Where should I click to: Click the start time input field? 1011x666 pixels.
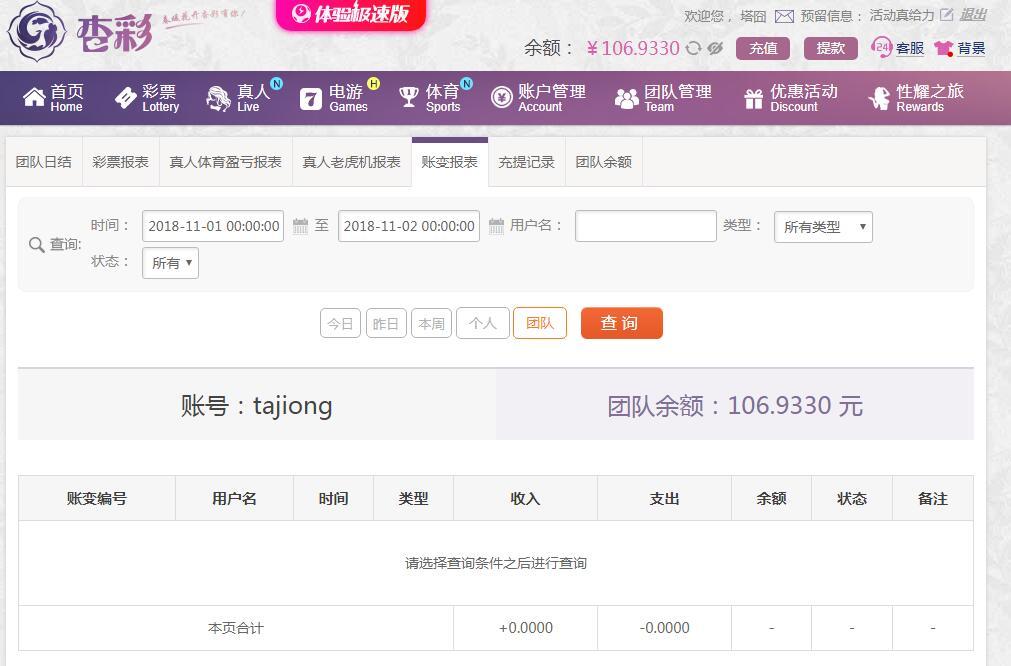coord(213,226)
